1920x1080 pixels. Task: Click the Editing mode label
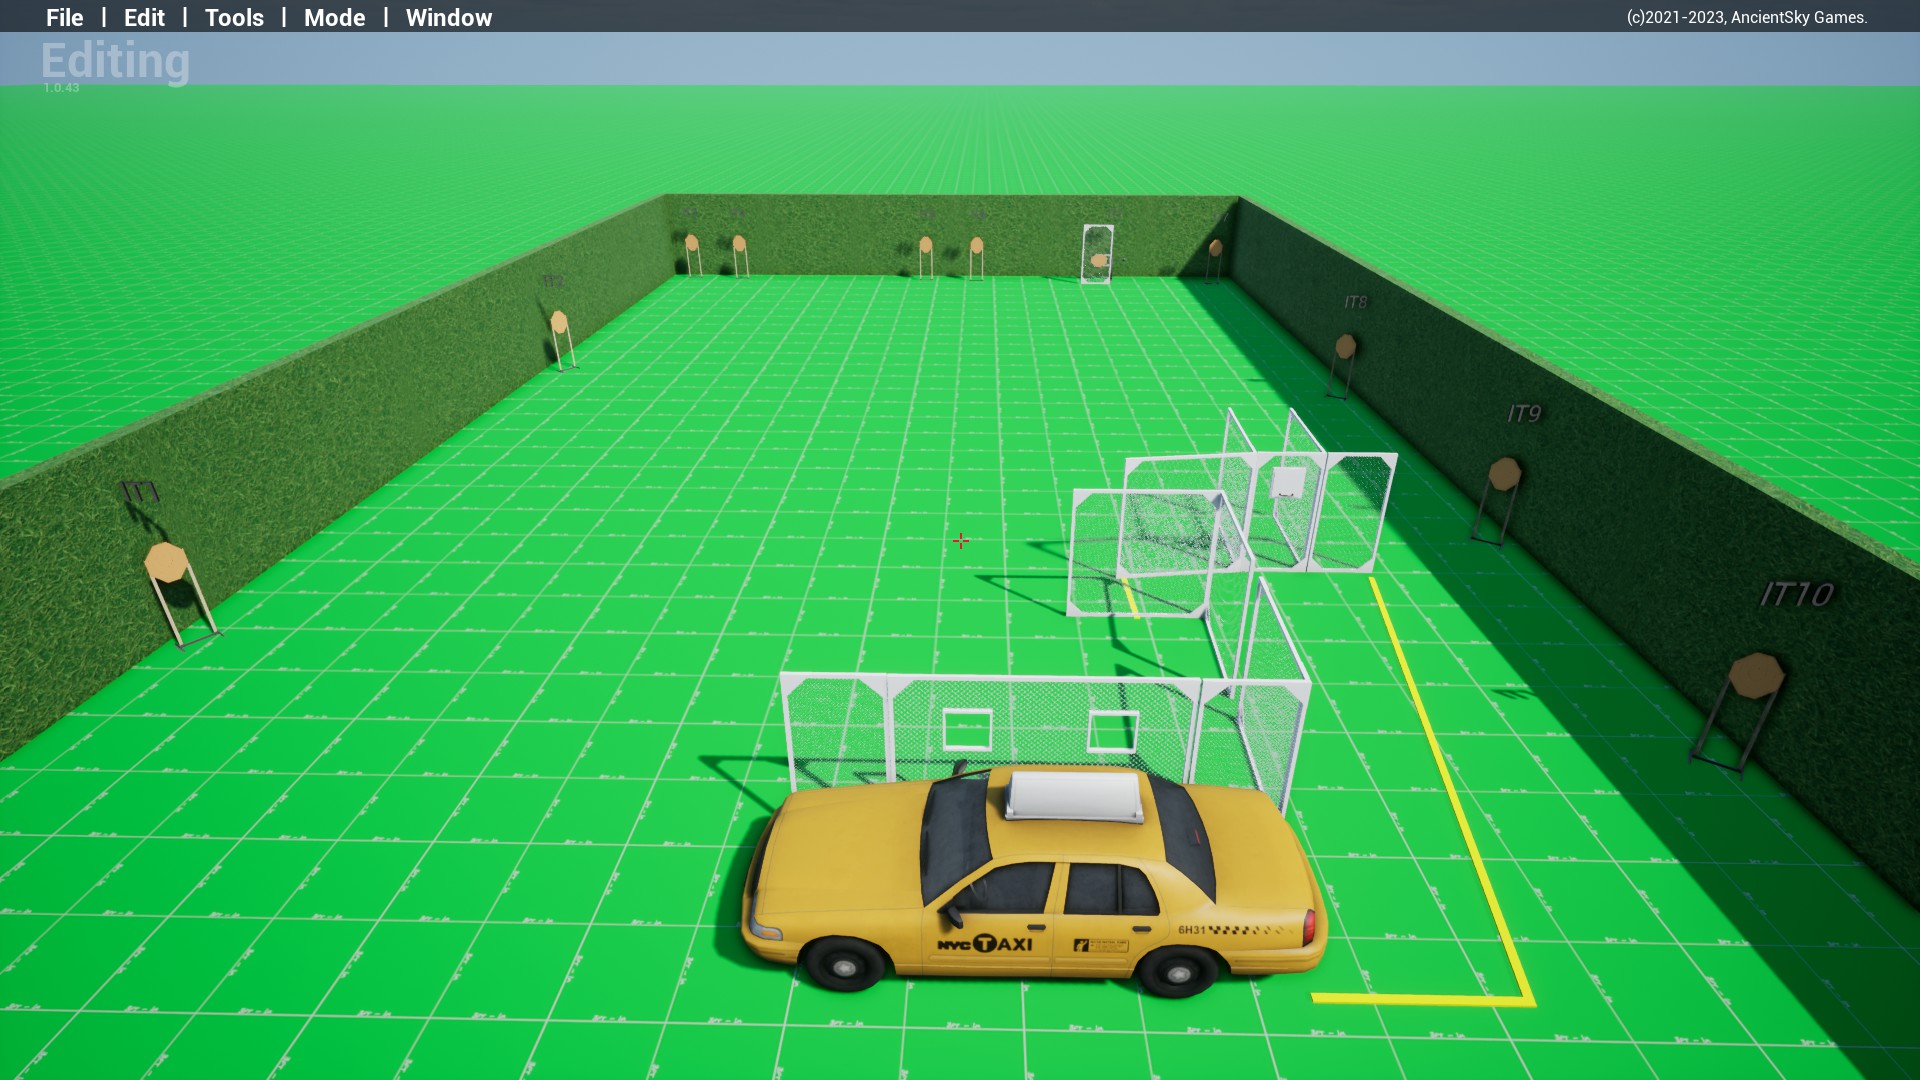click(115, 61)
